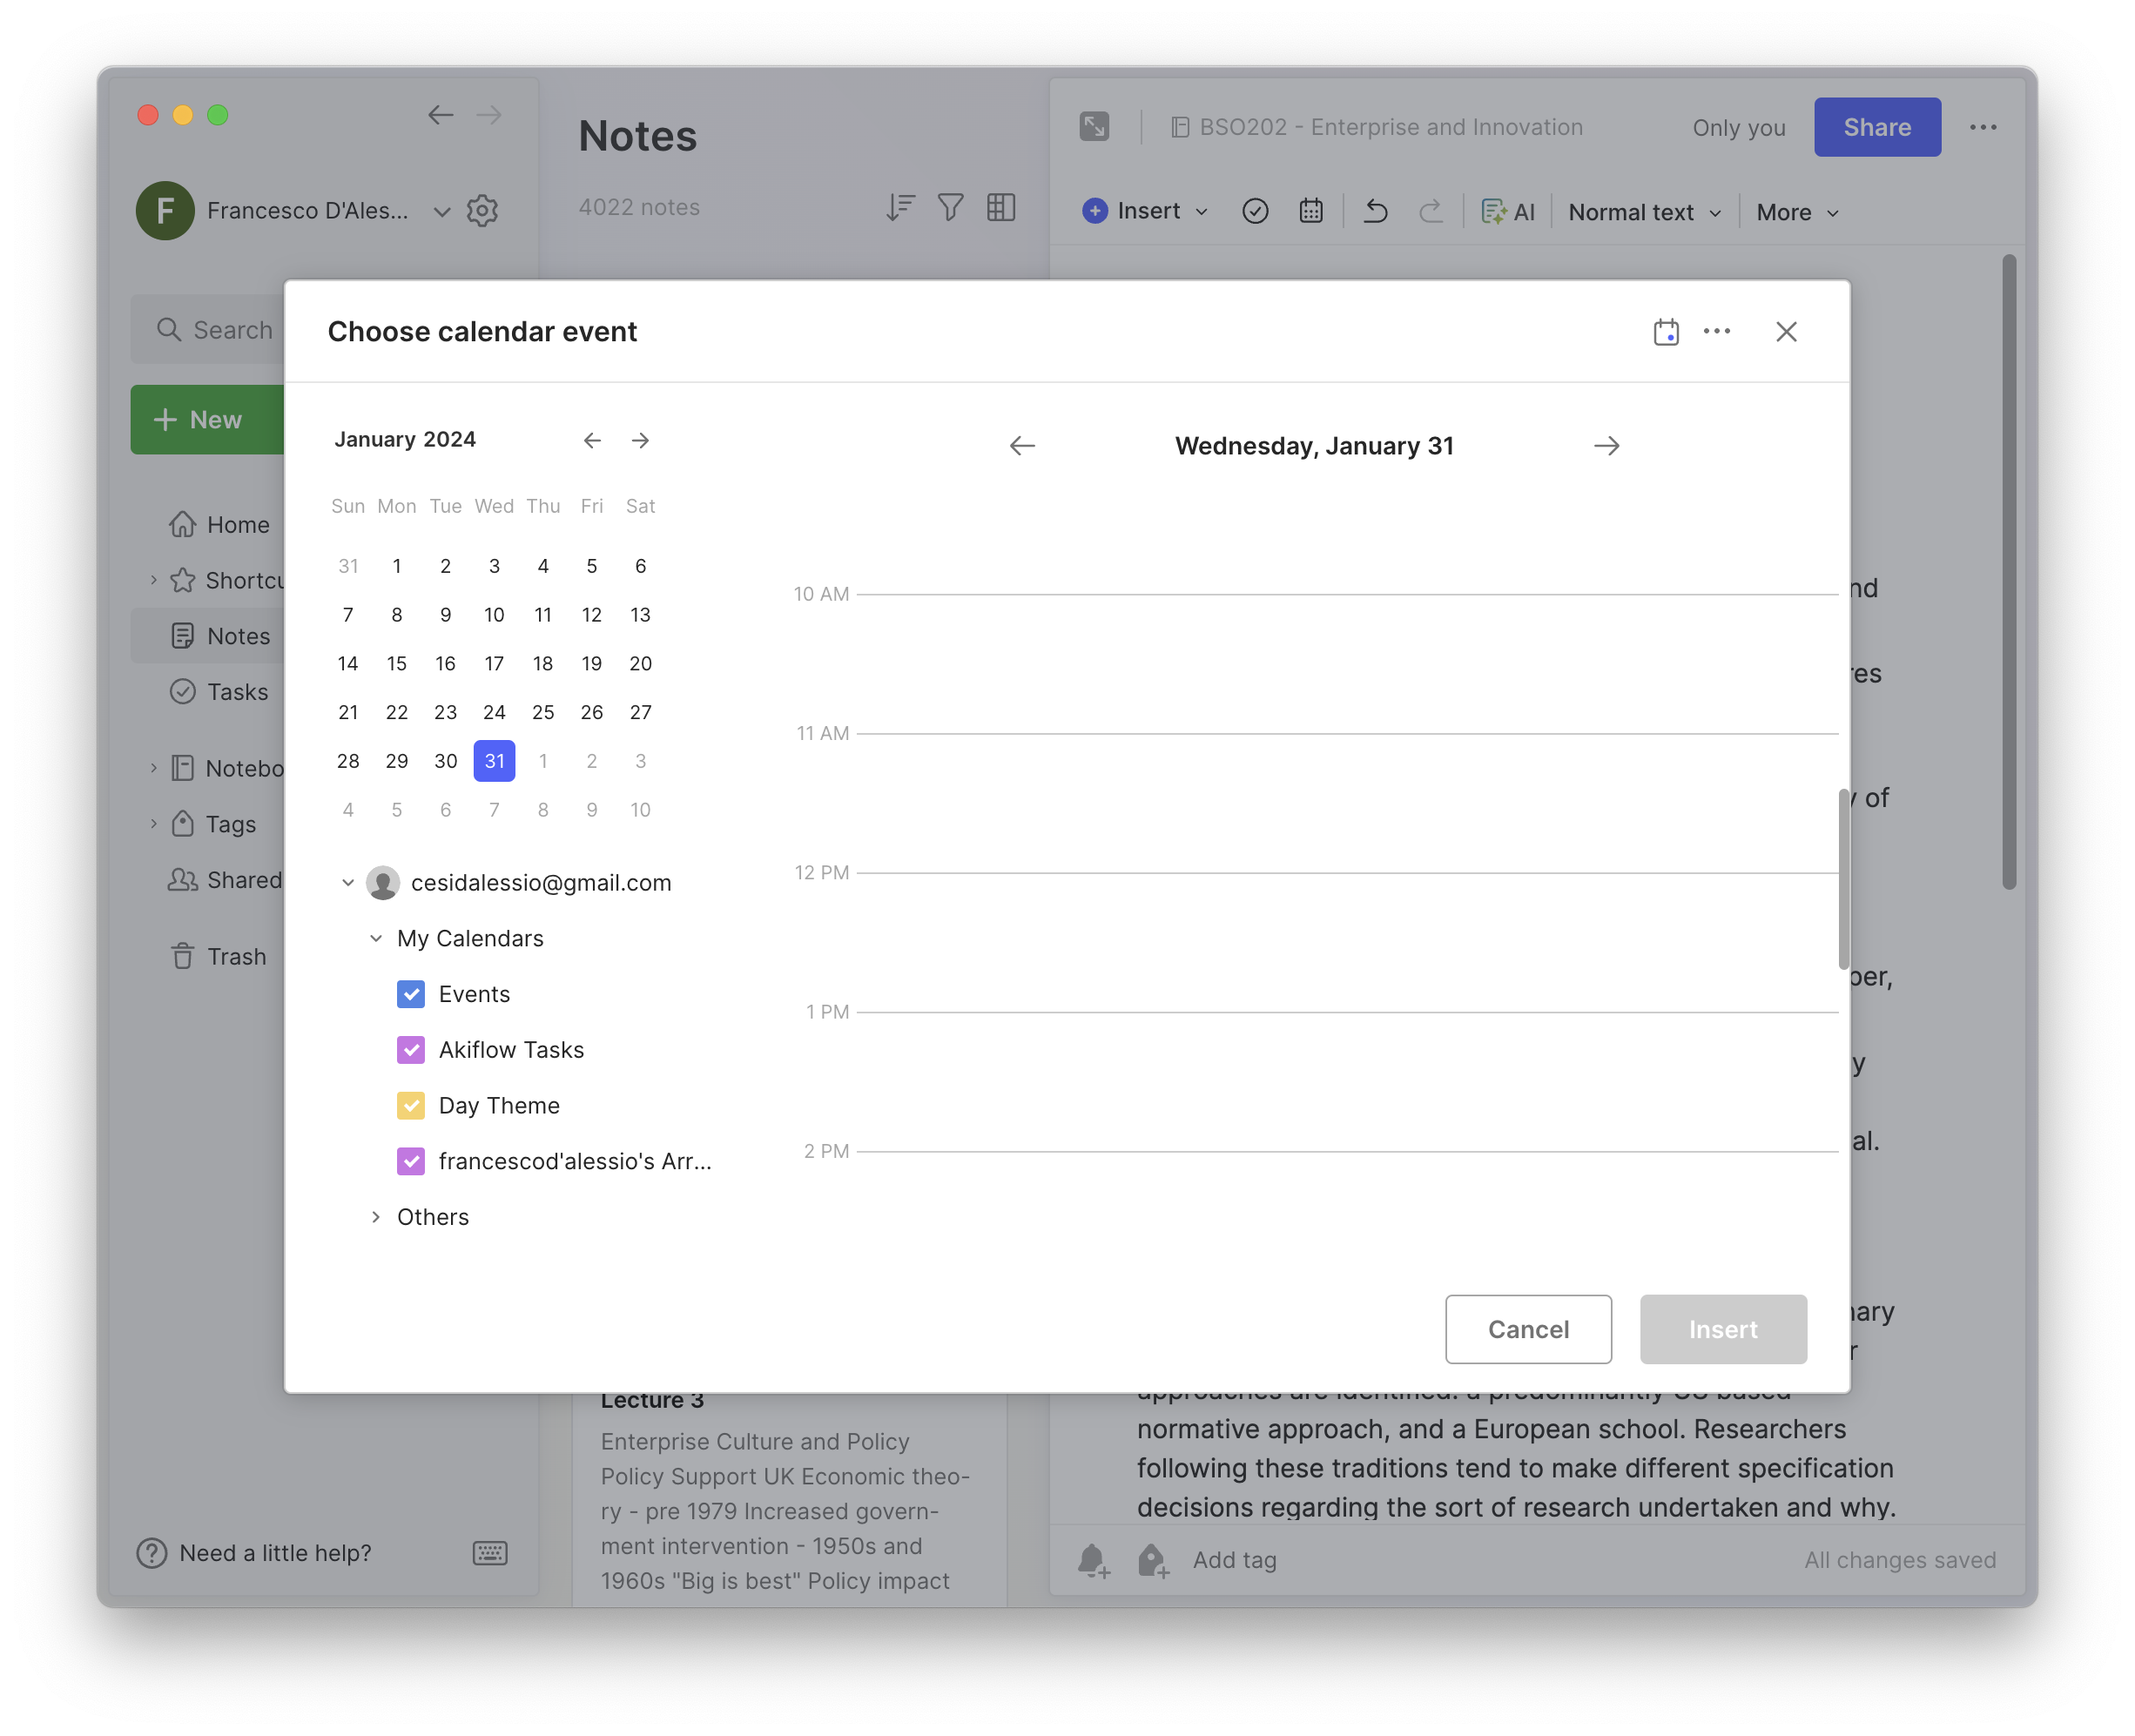Image resolution: width=2135 pixels, height=1736 pixels.
Task: Click the undo icon in editor toolbar
Action: pyautogui.click(x=1375, y=211)
